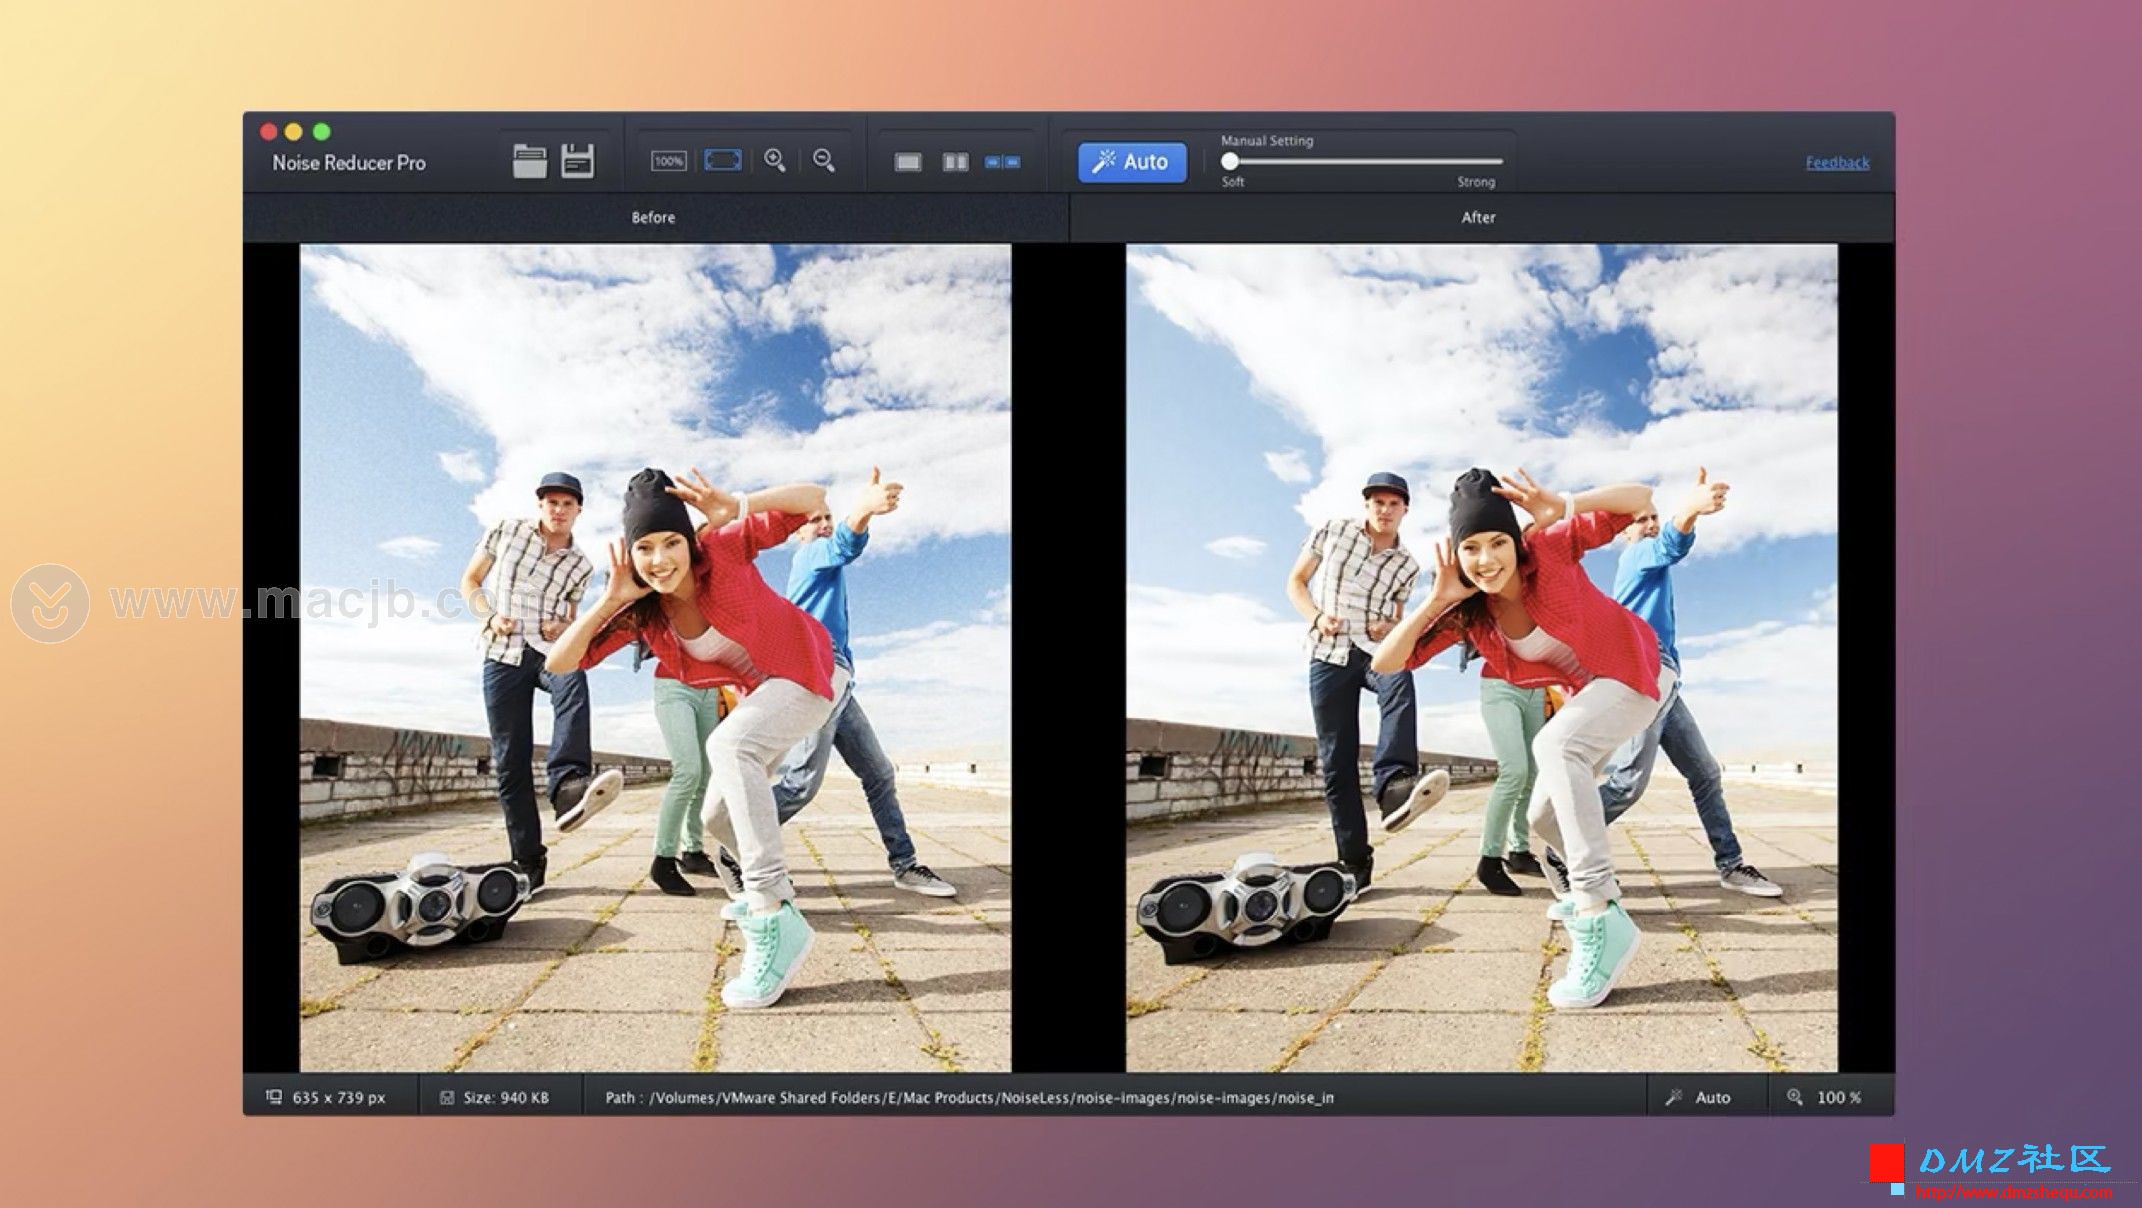Open the Feedback link

point(1837,162)
